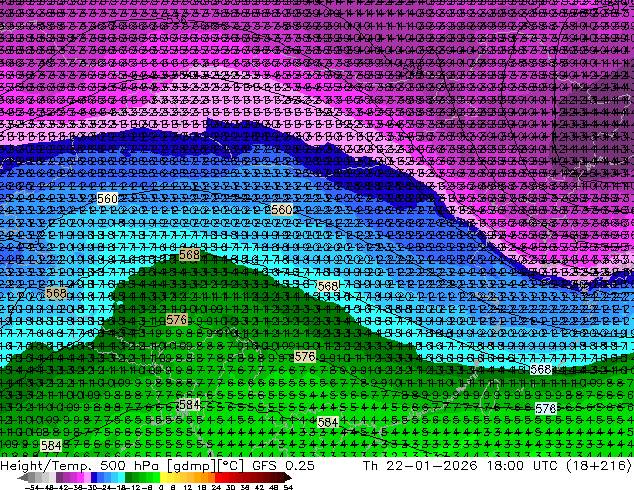
Task: Click the rightmost '576' contour label
Action: click(x=545, y=409)
